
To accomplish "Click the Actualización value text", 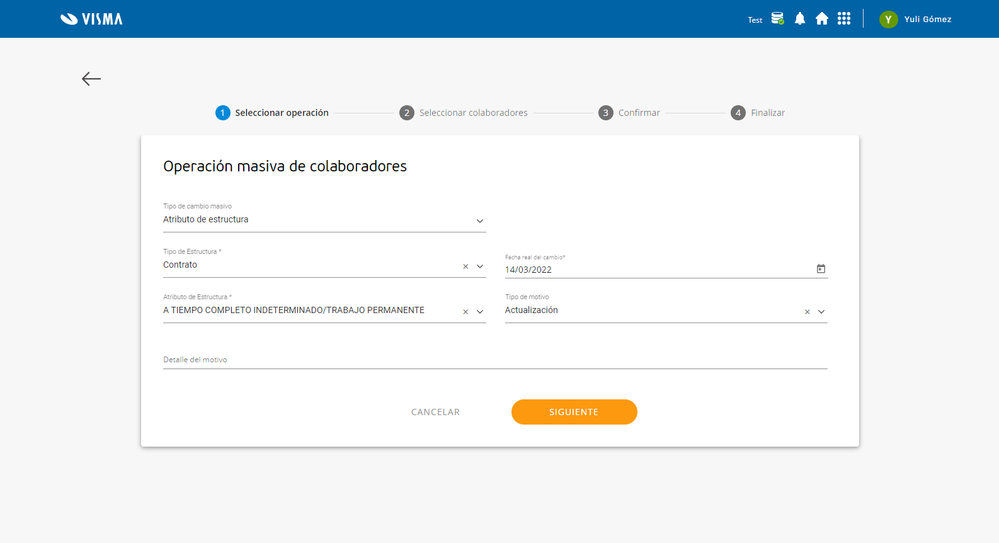I will [x=531, y=310].
